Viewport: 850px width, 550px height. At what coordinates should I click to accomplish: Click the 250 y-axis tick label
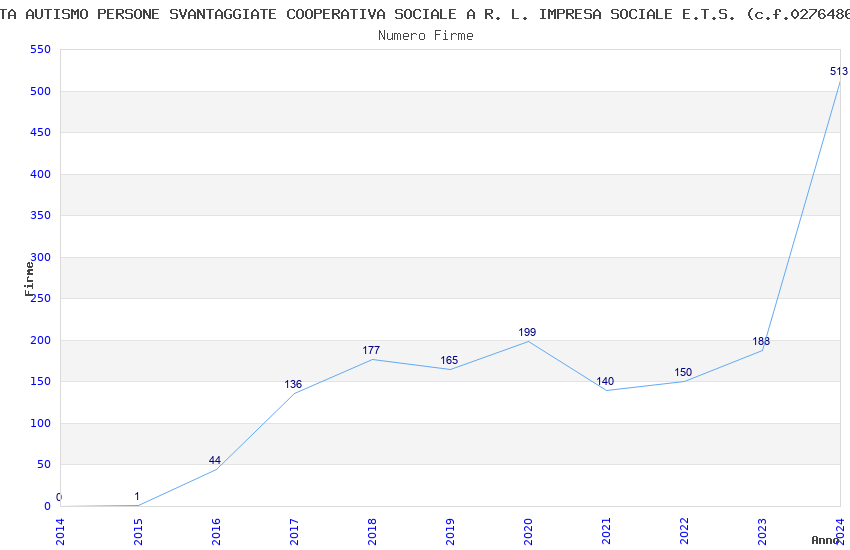(41, 299)
